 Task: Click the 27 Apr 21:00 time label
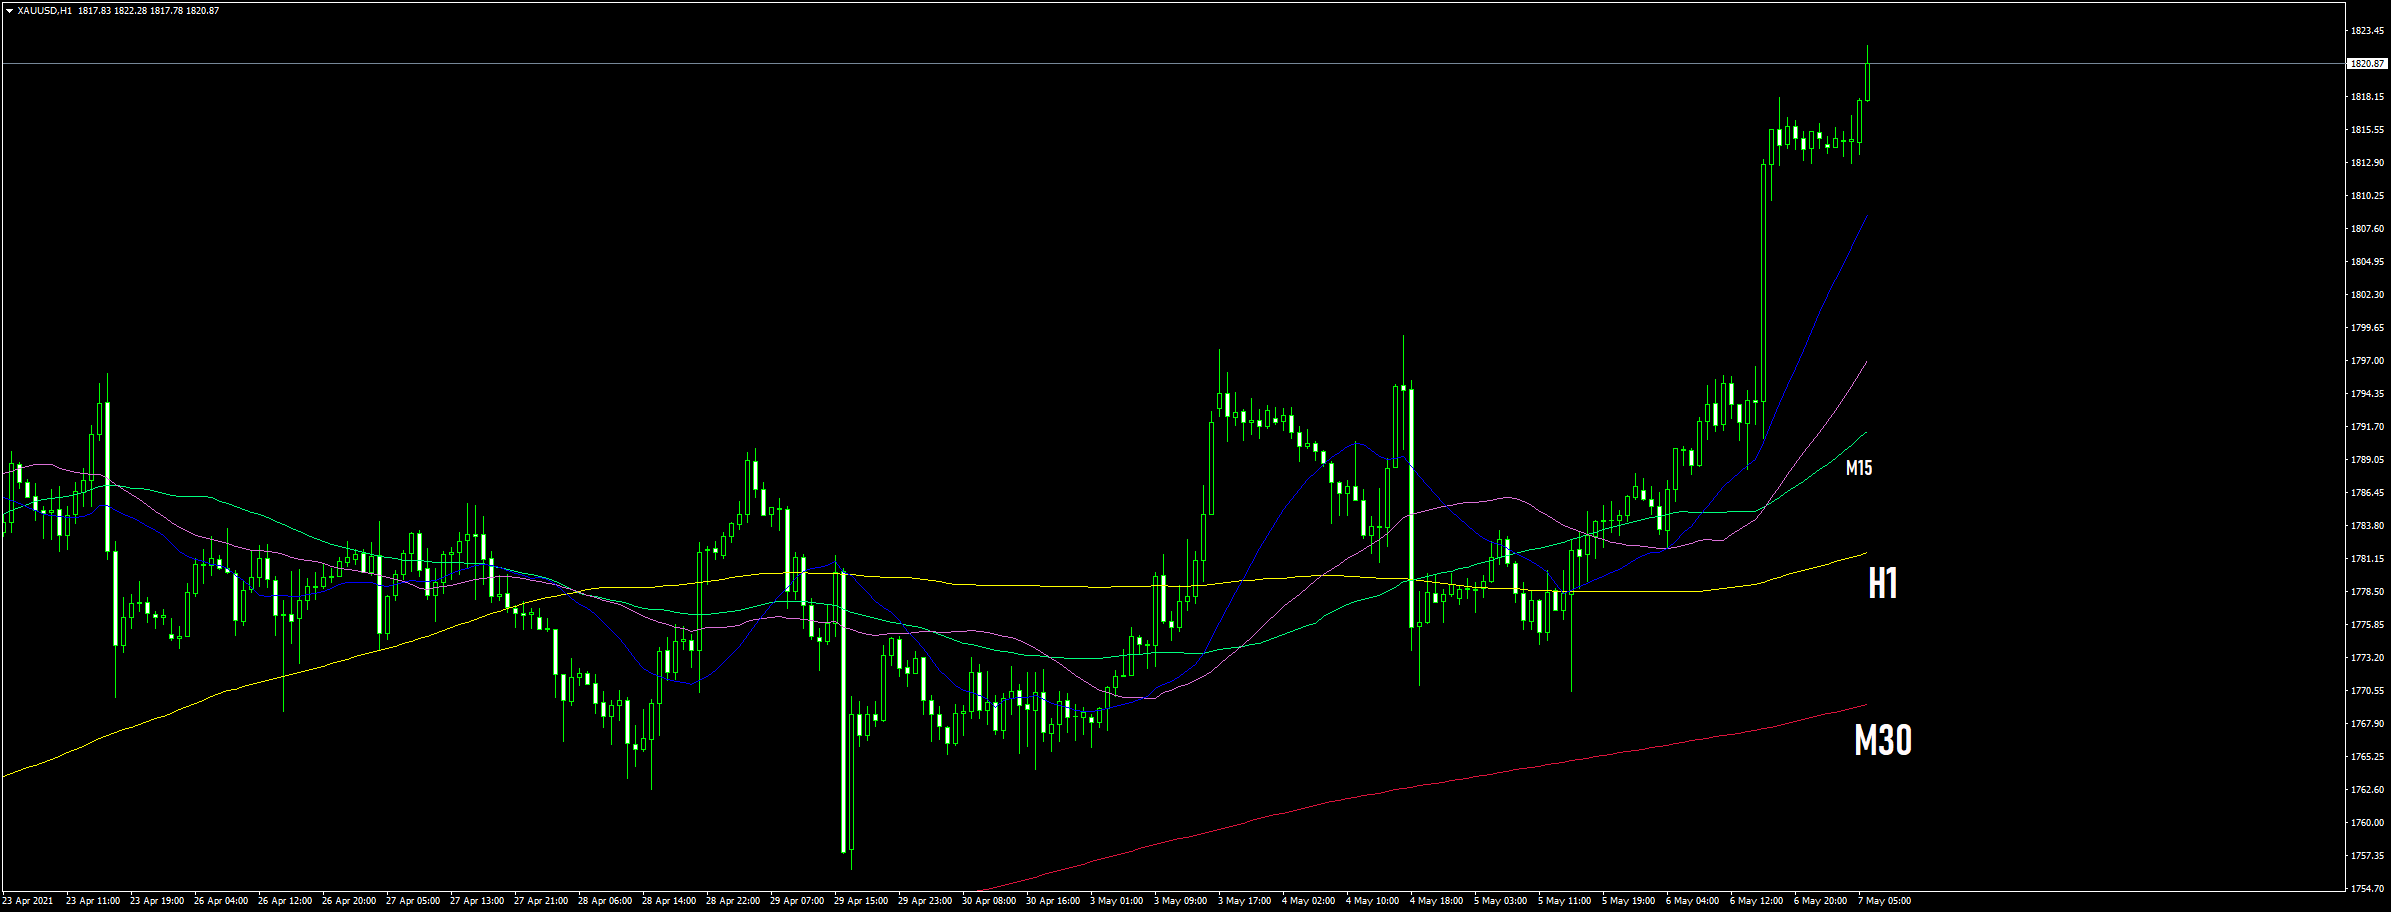[541, 901]
